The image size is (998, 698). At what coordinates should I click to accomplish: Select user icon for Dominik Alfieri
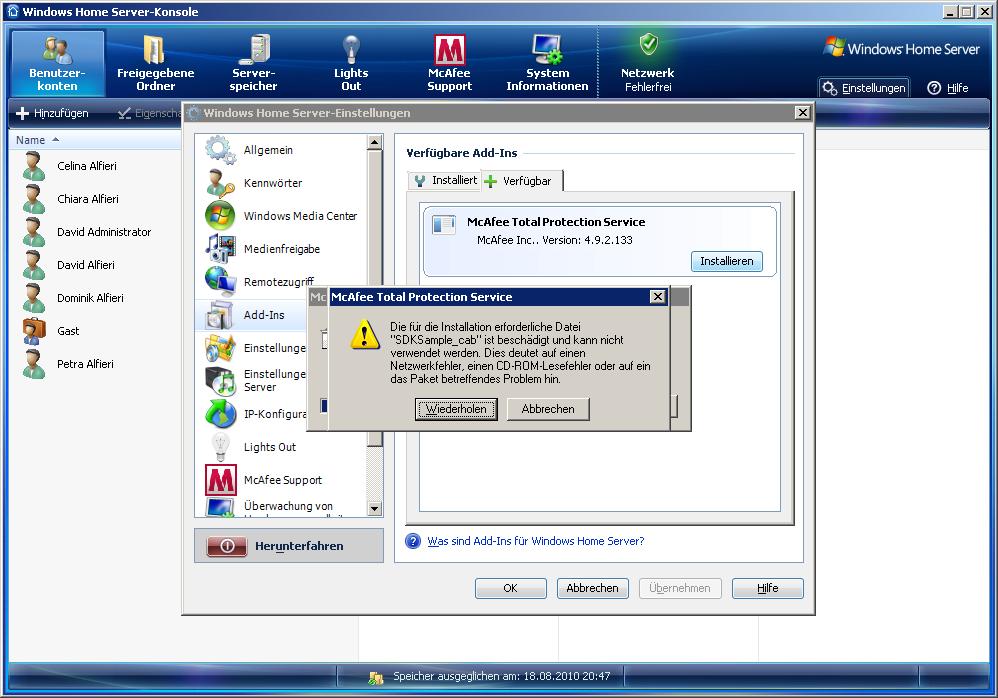(34, 298)
